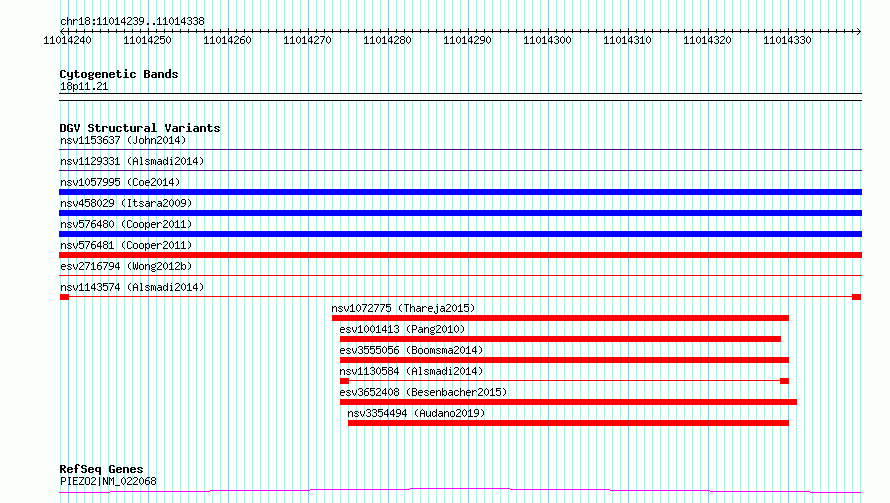Open variant esv1001413 (Pang2010)
890x503 pixels.
point(402,329)
